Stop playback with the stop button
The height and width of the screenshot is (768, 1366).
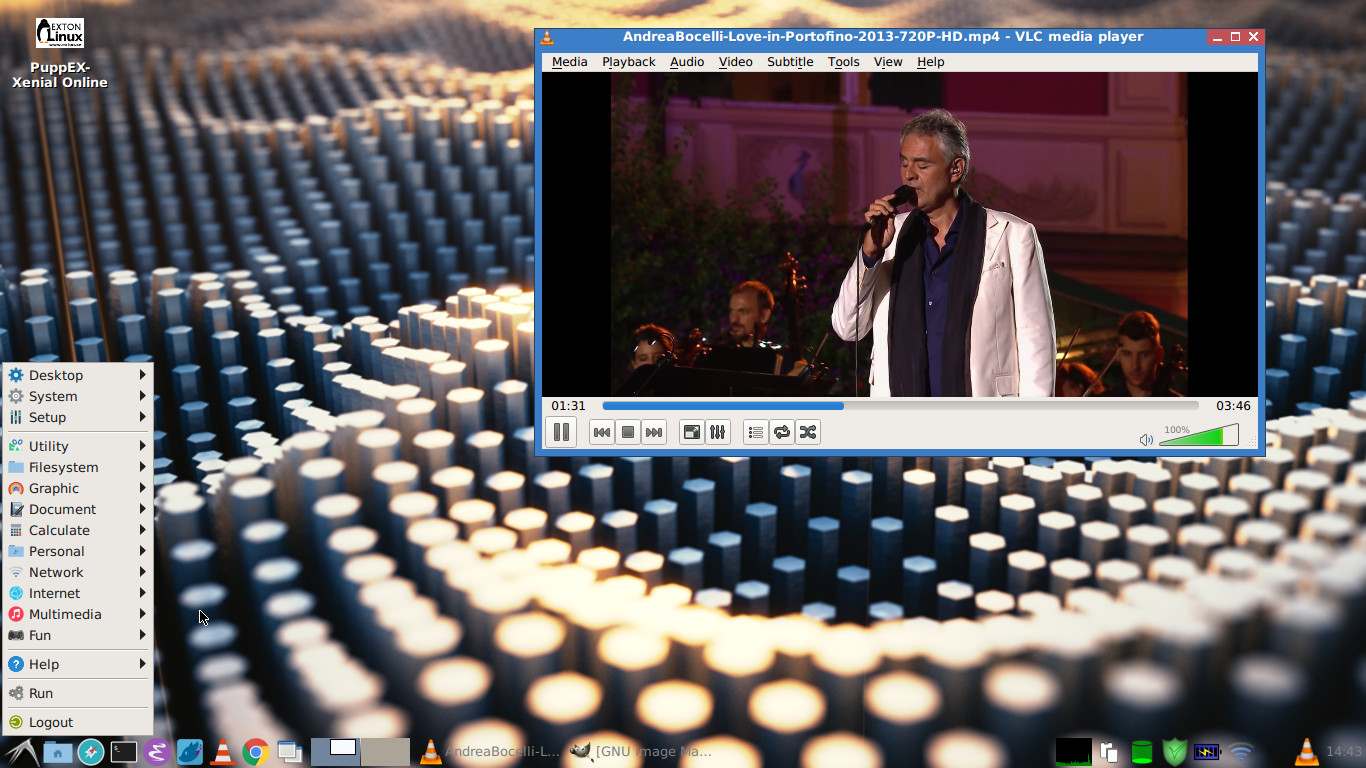(628, 432)
